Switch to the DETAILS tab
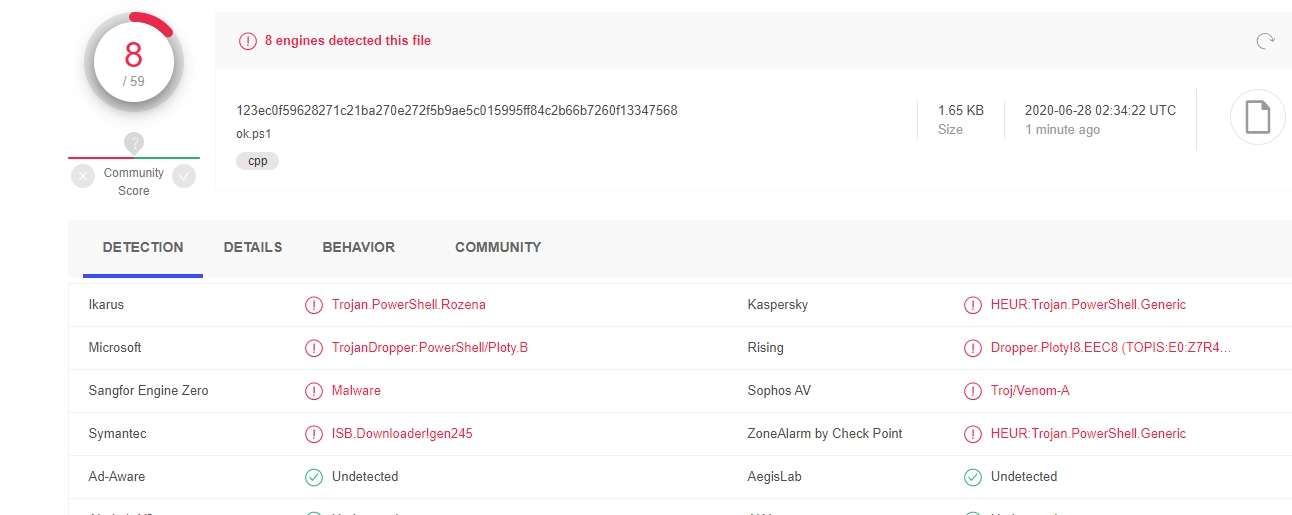This screenshot has width=1292, height=515. click(253, 247)
